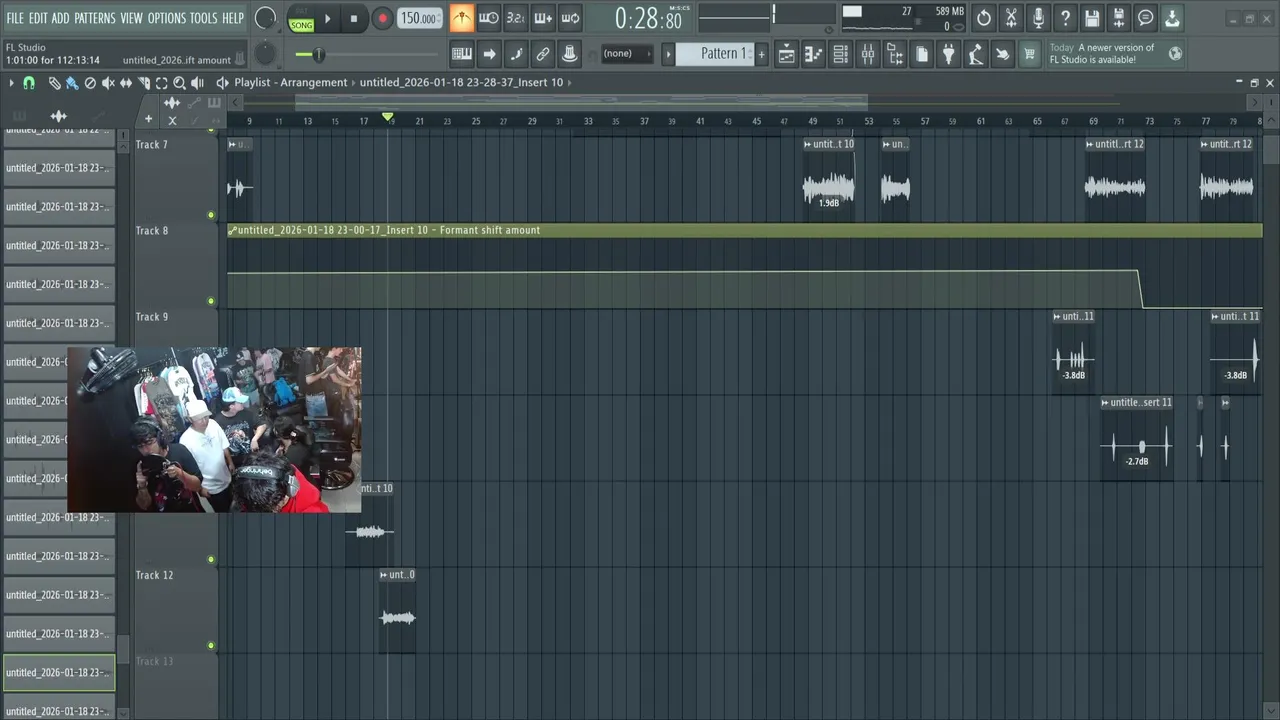Open Formant shift amount automation clip menu
The image size is (1280, 720).
(x=232, y=230)
